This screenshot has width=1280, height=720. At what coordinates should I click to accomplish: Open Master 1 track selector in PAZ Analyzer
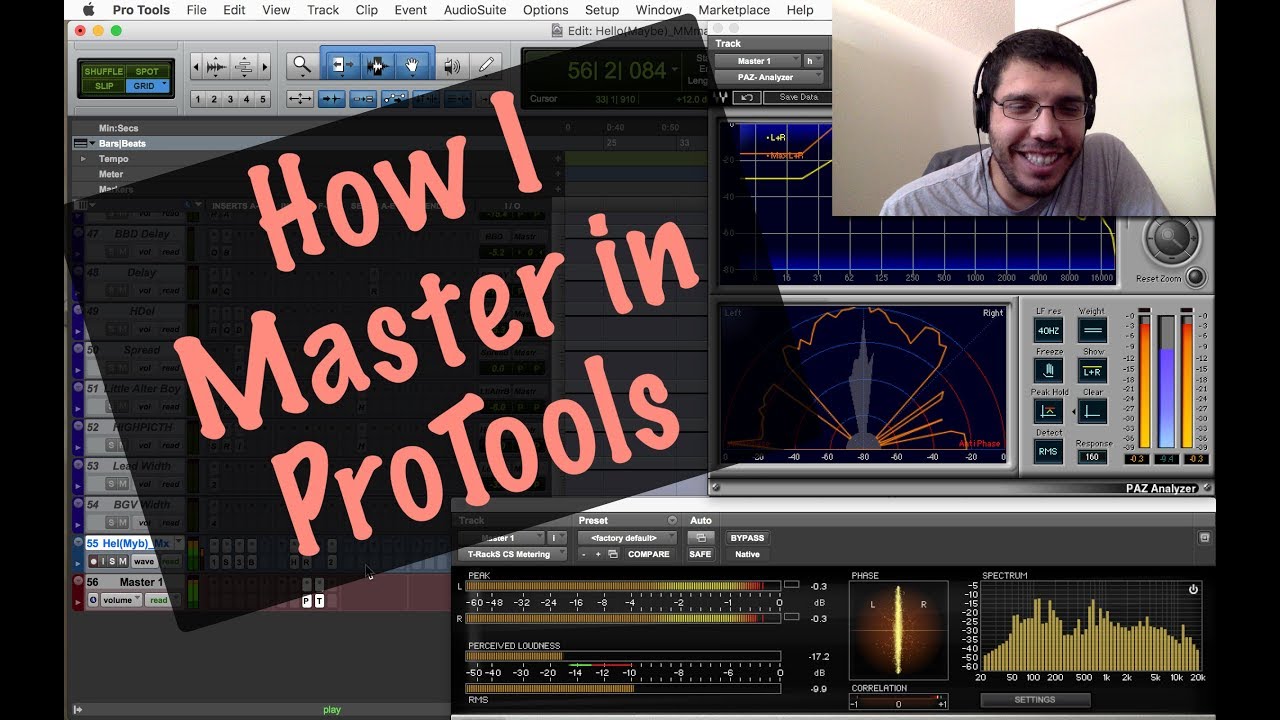click(757, 61)
